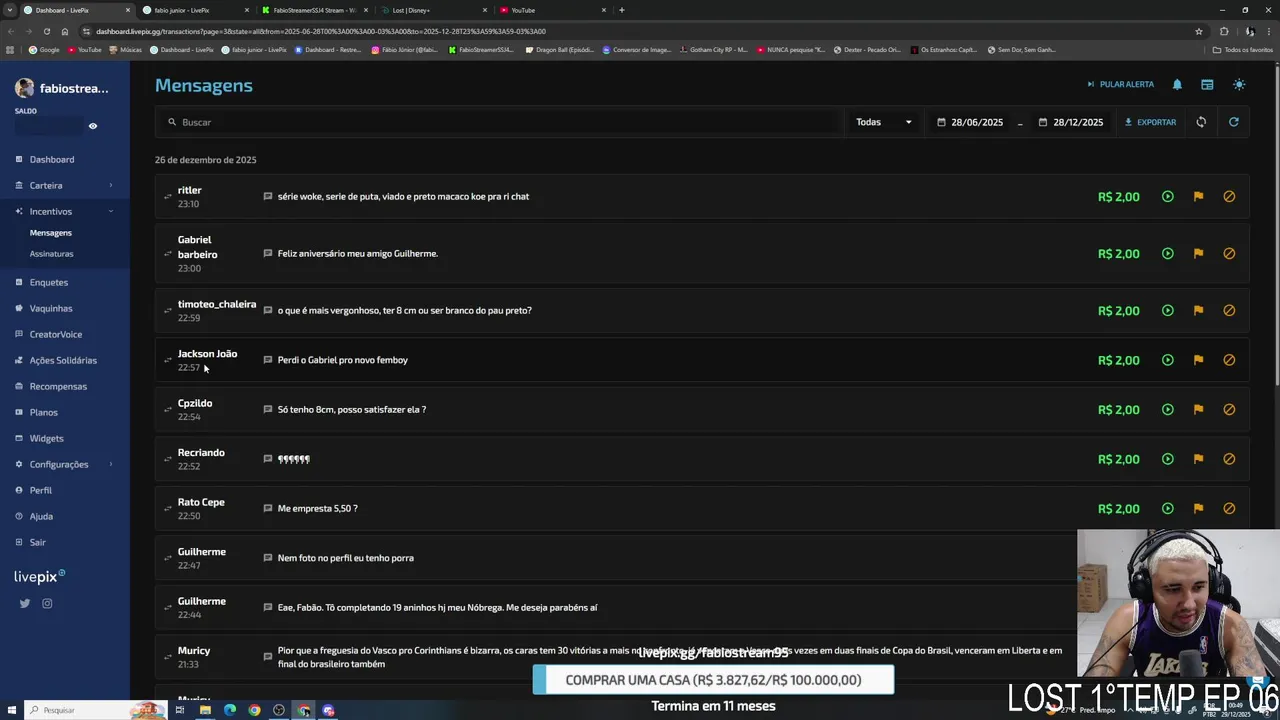The width and height of the screenshot is (1280, 720).
Task: Switch to fabio junior - LivePix tab
Action: click(195, 10)
